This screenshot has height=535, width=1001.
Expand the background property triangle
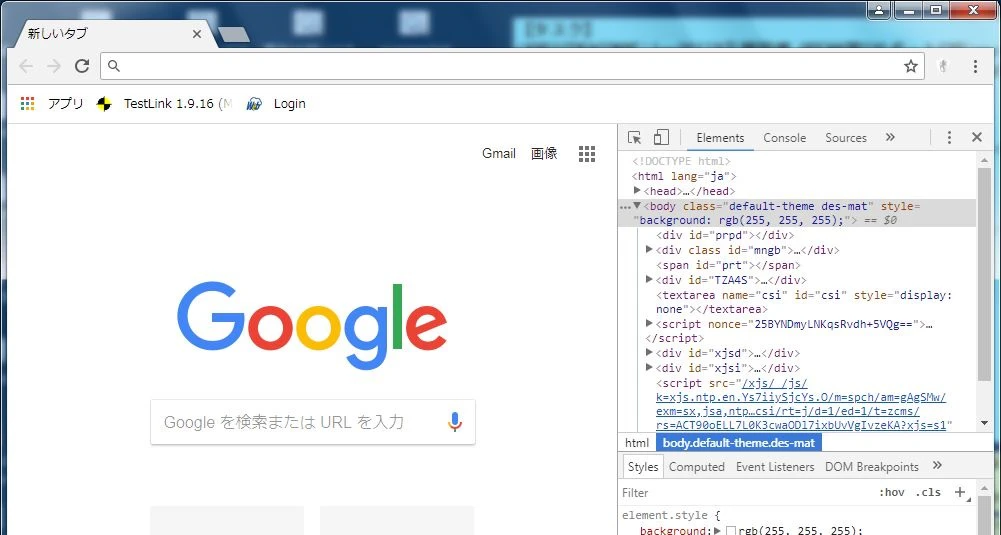tap(718, 531)
